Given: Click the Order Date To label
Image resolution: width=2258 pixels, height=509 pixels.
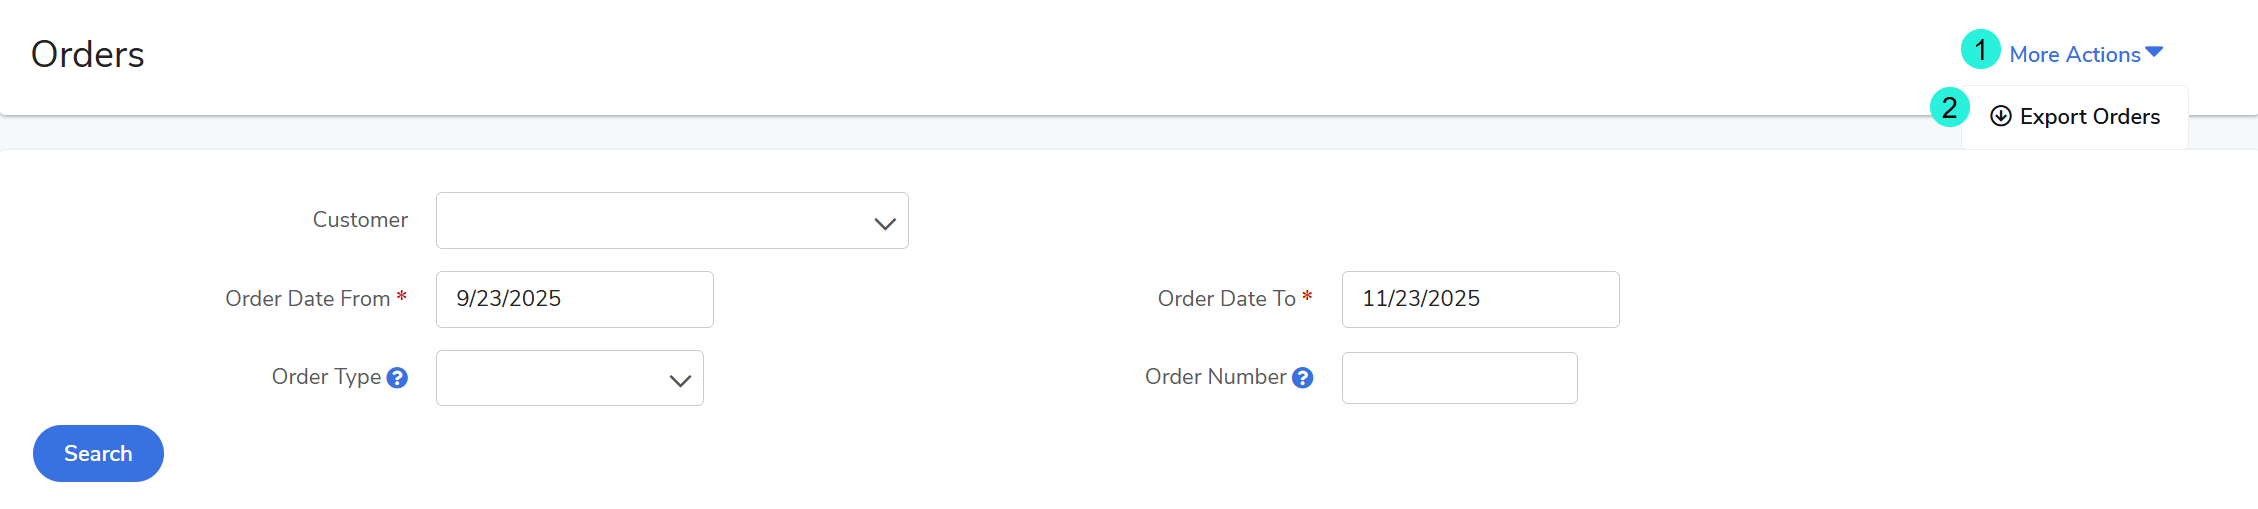Looking at the screenshot, I should tap(1226, 299).
